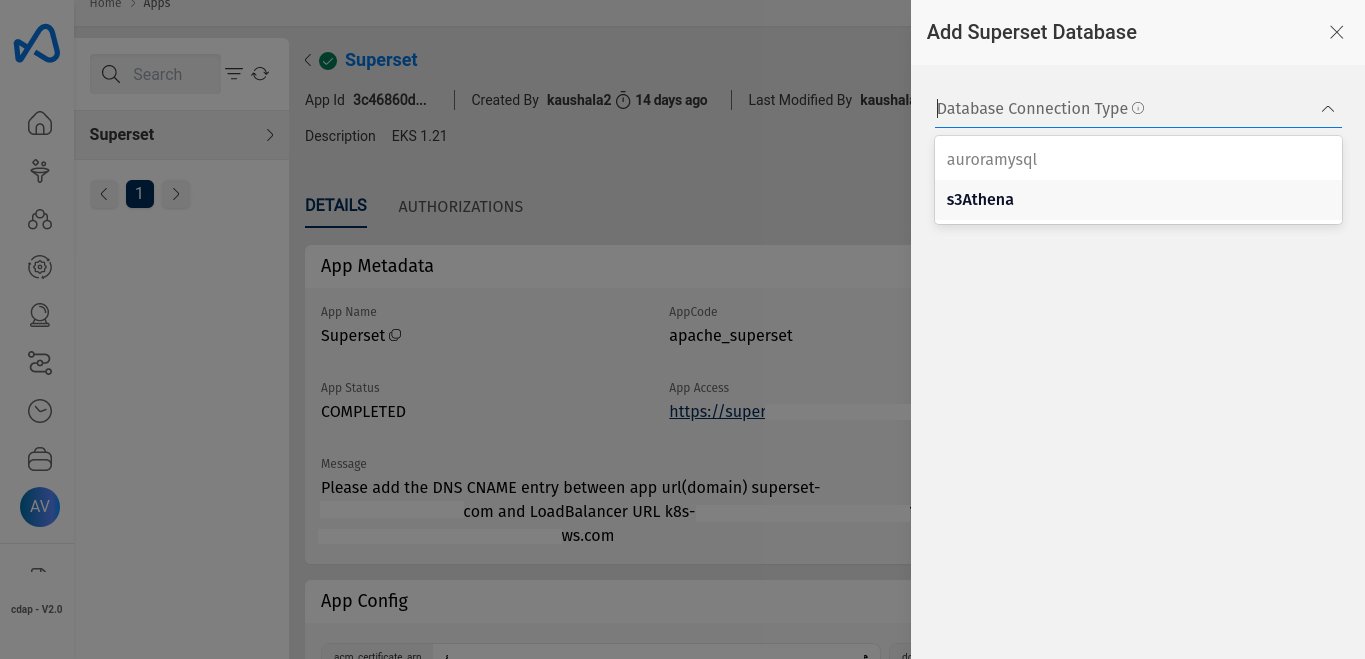Close the Add Superset Database panel
1365x659 pixels.
coord(1337,32)
